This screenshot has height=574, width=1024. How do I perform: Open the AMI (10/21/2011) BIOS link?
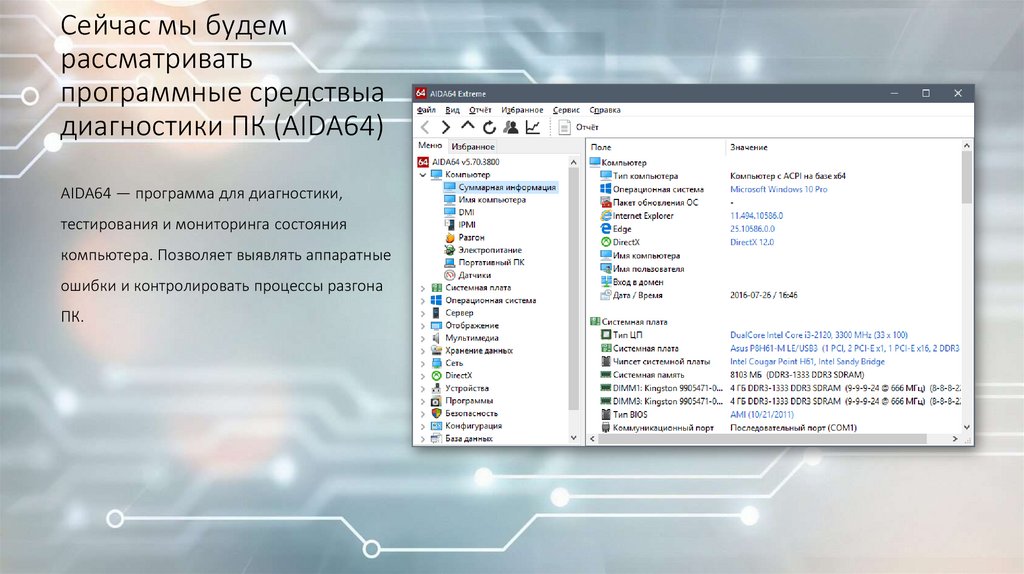pyautogui.click(x=761, y=415)
